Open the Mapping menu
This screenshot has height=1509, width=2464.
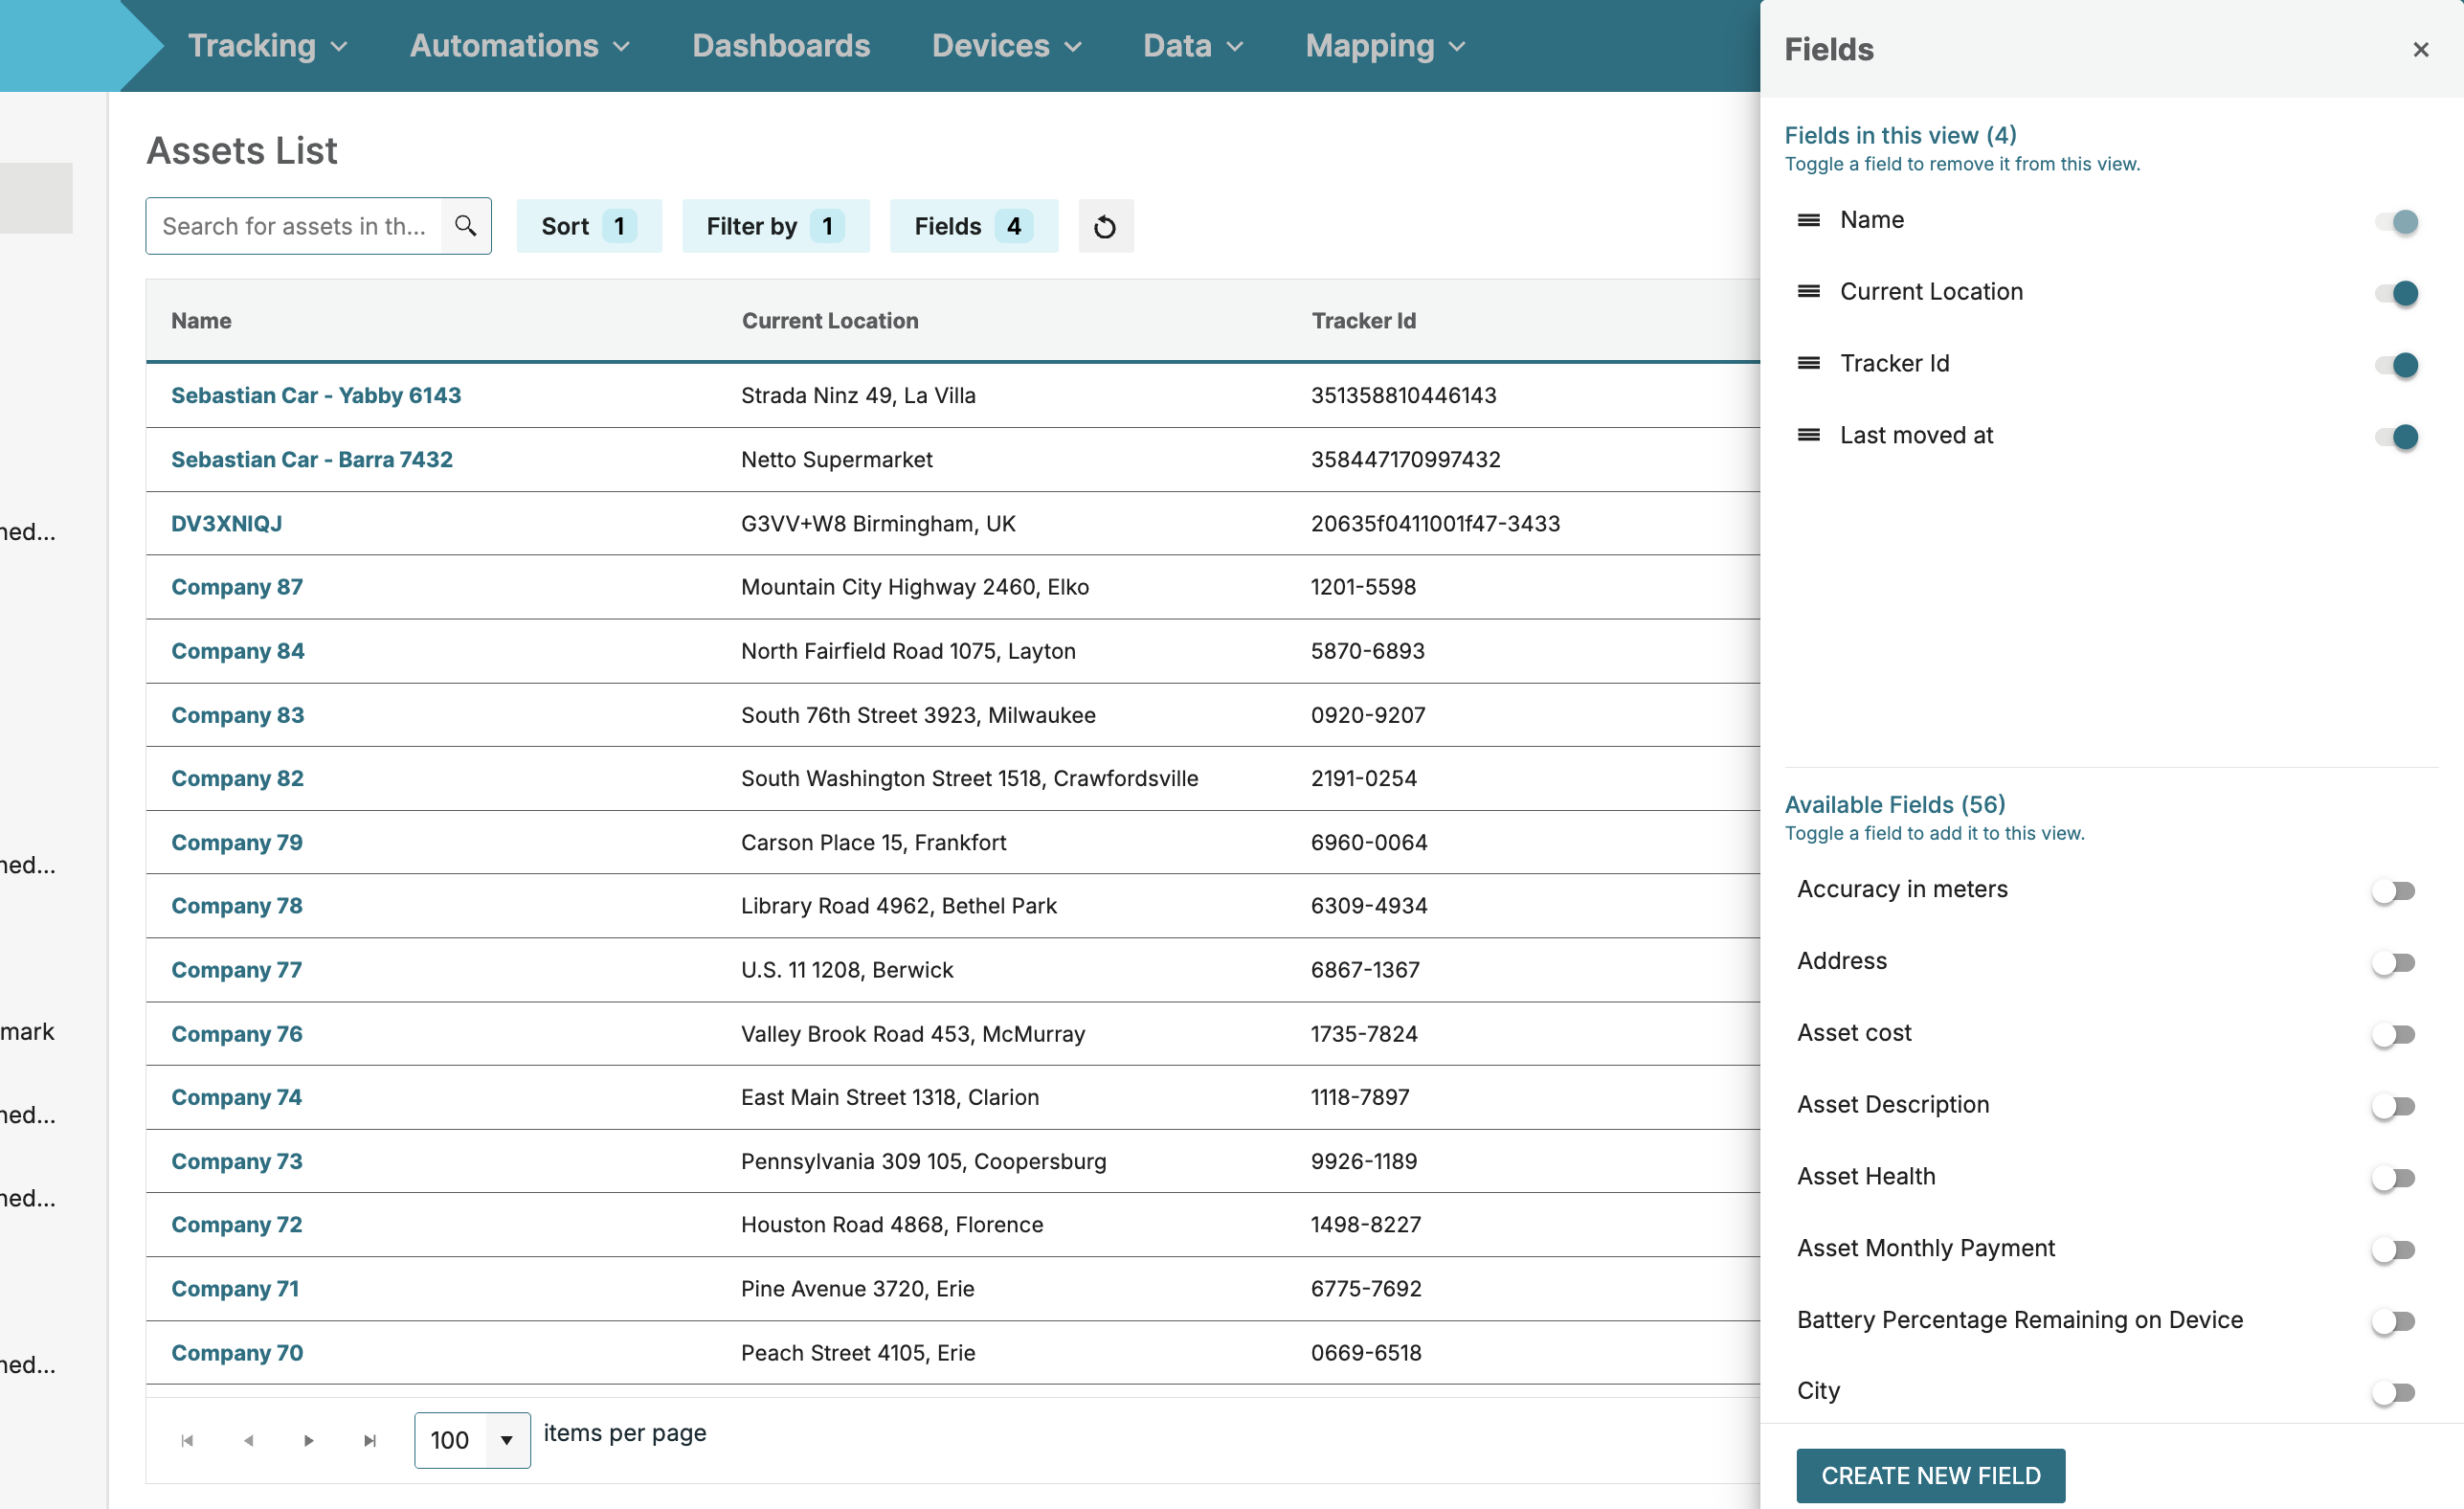click(1384, 46)
